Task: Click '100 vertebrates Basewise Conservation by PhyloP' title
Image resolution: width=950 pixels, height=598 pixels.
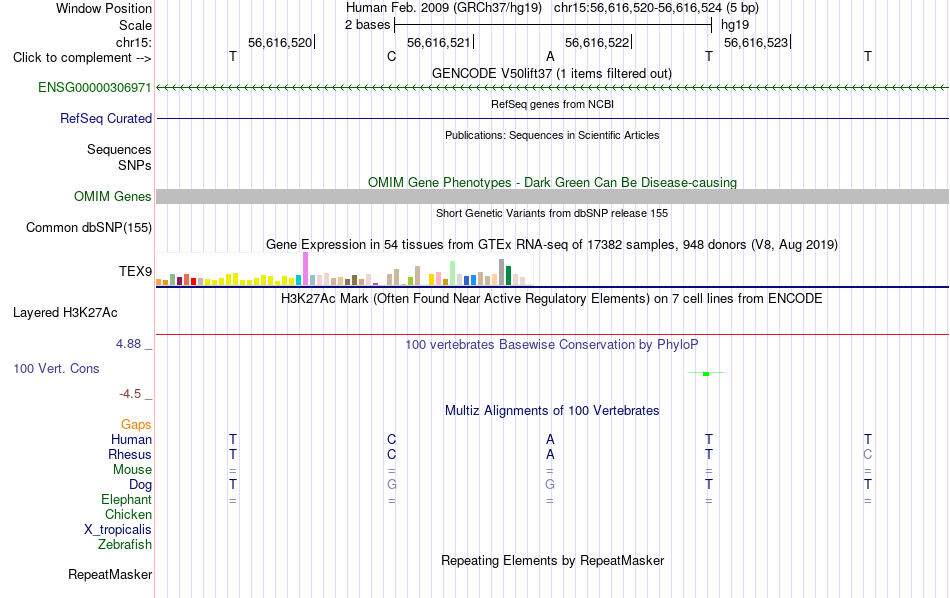Action: [x=552, y=344]
